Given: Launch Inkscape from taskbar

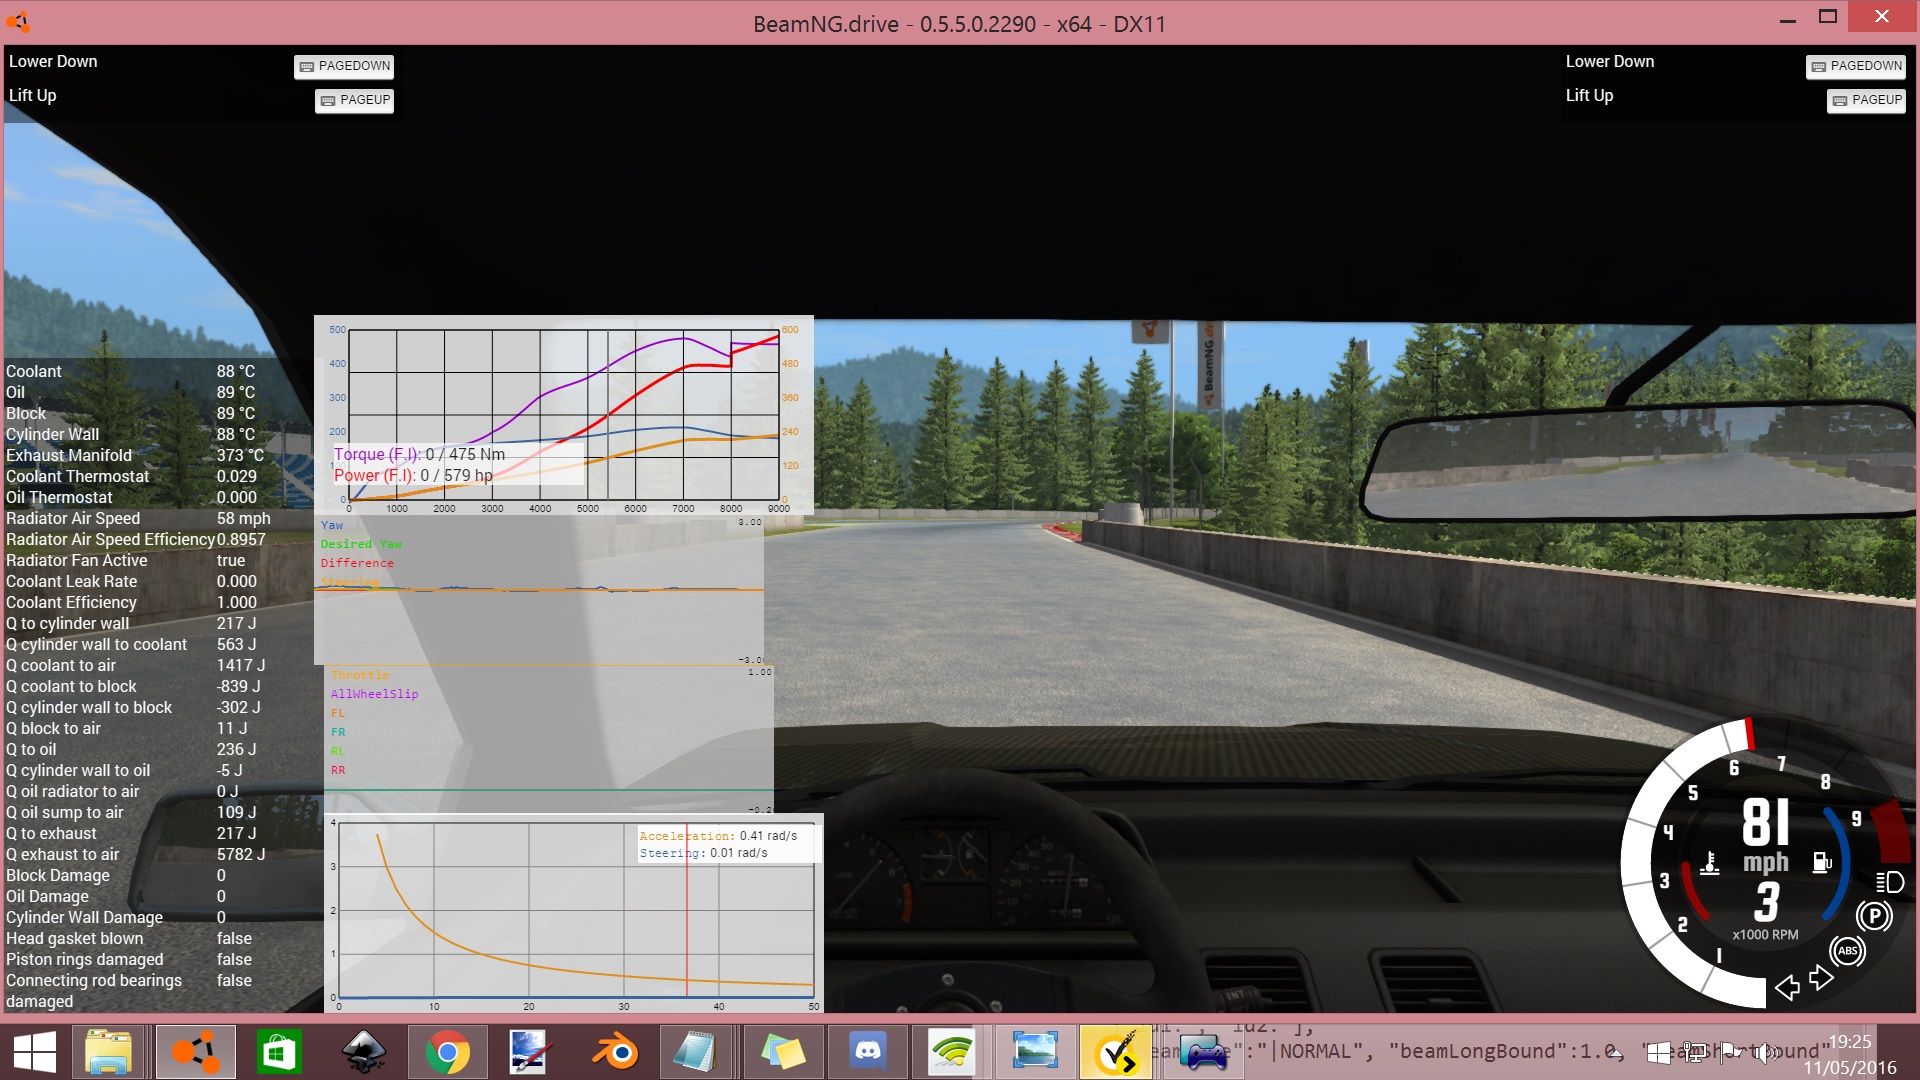Looking at the screenshot, I should [363, 1053].
